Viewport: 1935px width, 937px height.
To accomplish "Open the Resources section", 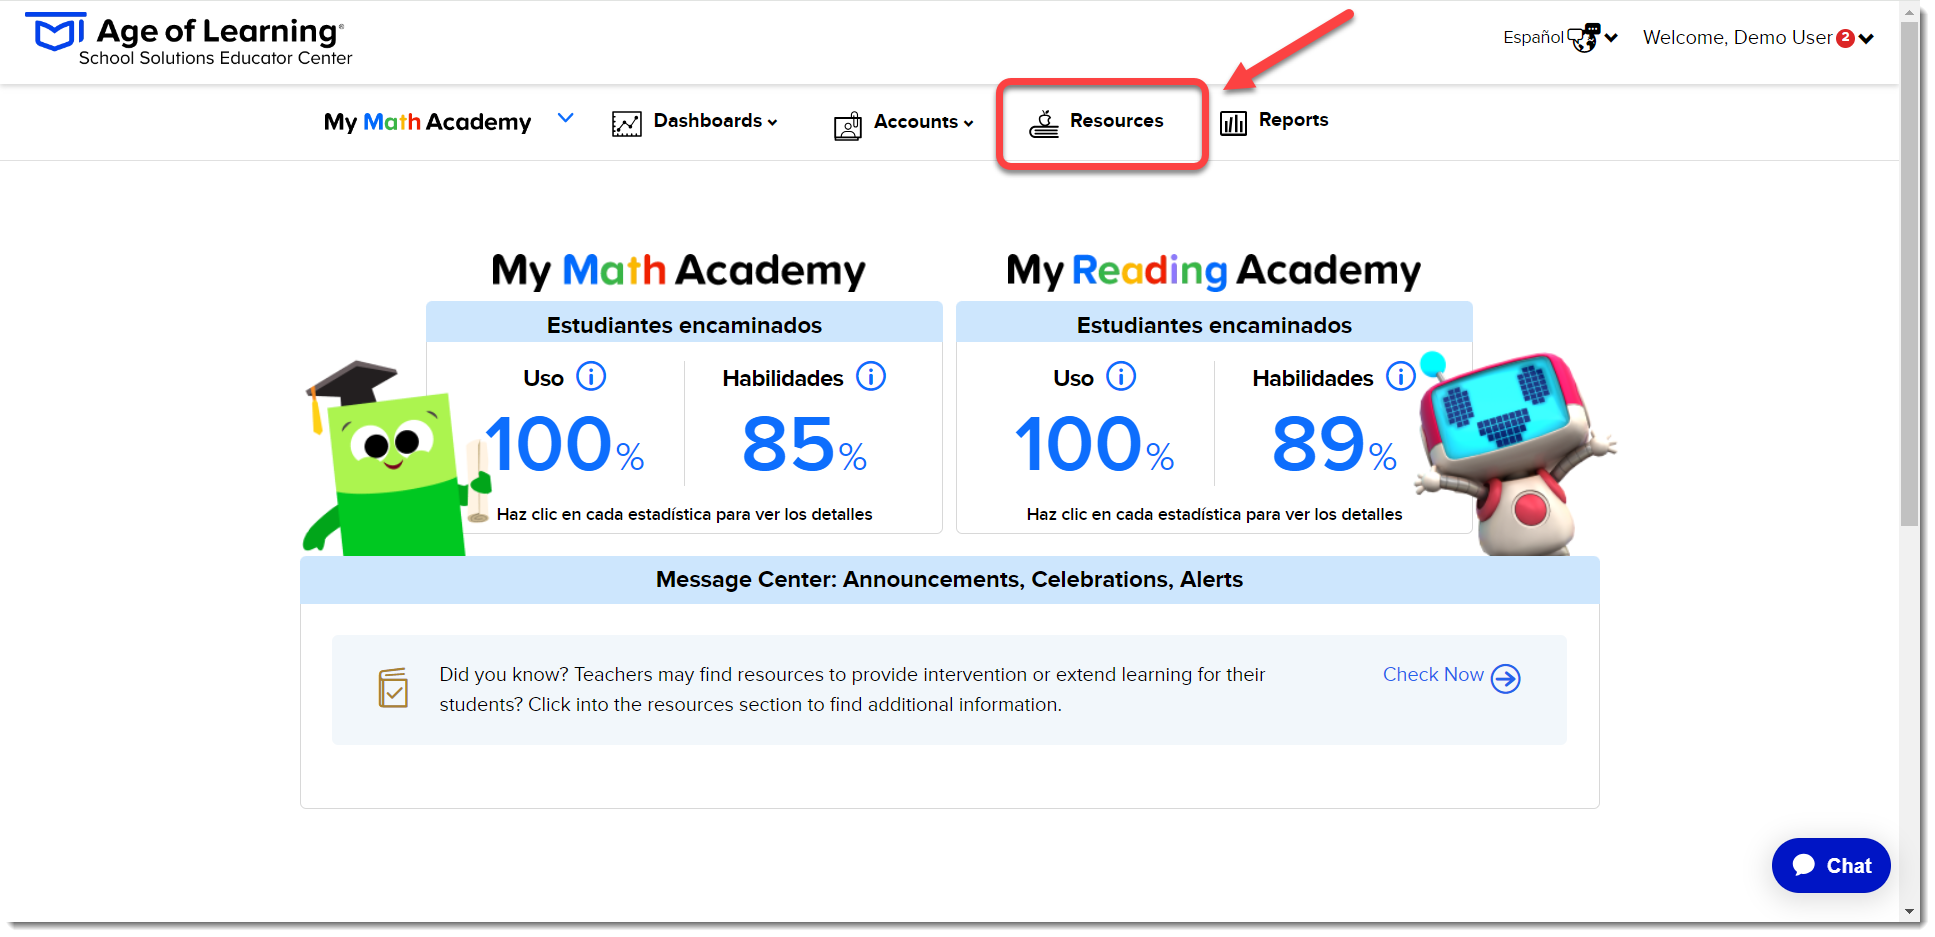I will tap(1117, 121).
